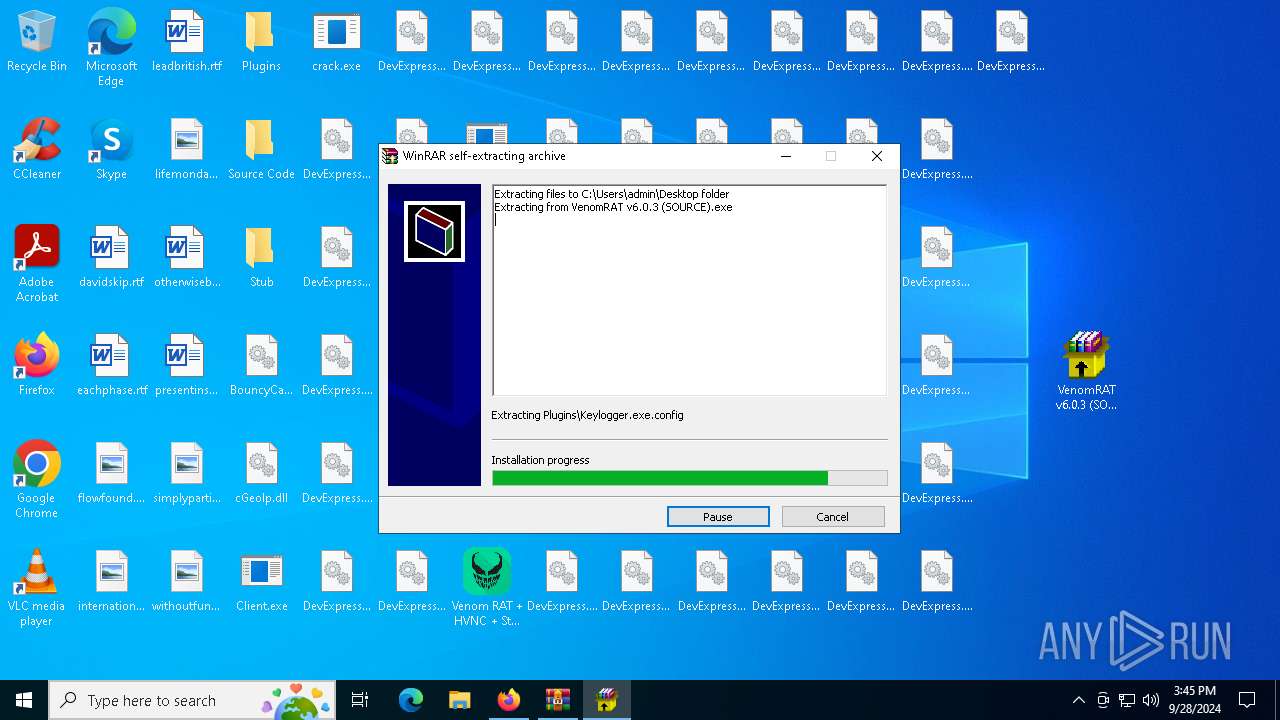Cancel the WinRAR extraction
1280x720 pixels.
pyautogui.click(x=833, y=517)
